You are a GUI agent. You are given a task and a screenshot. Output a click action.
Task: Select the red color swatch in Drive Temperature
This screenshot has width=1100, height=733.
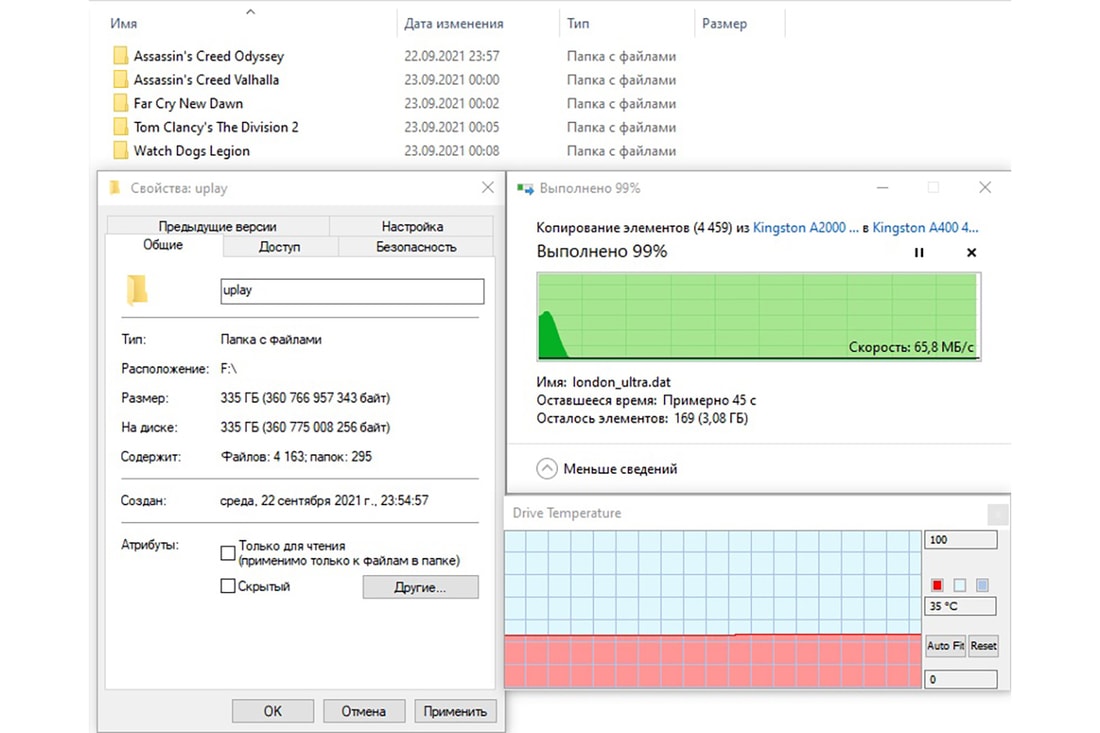coord(937,585)
